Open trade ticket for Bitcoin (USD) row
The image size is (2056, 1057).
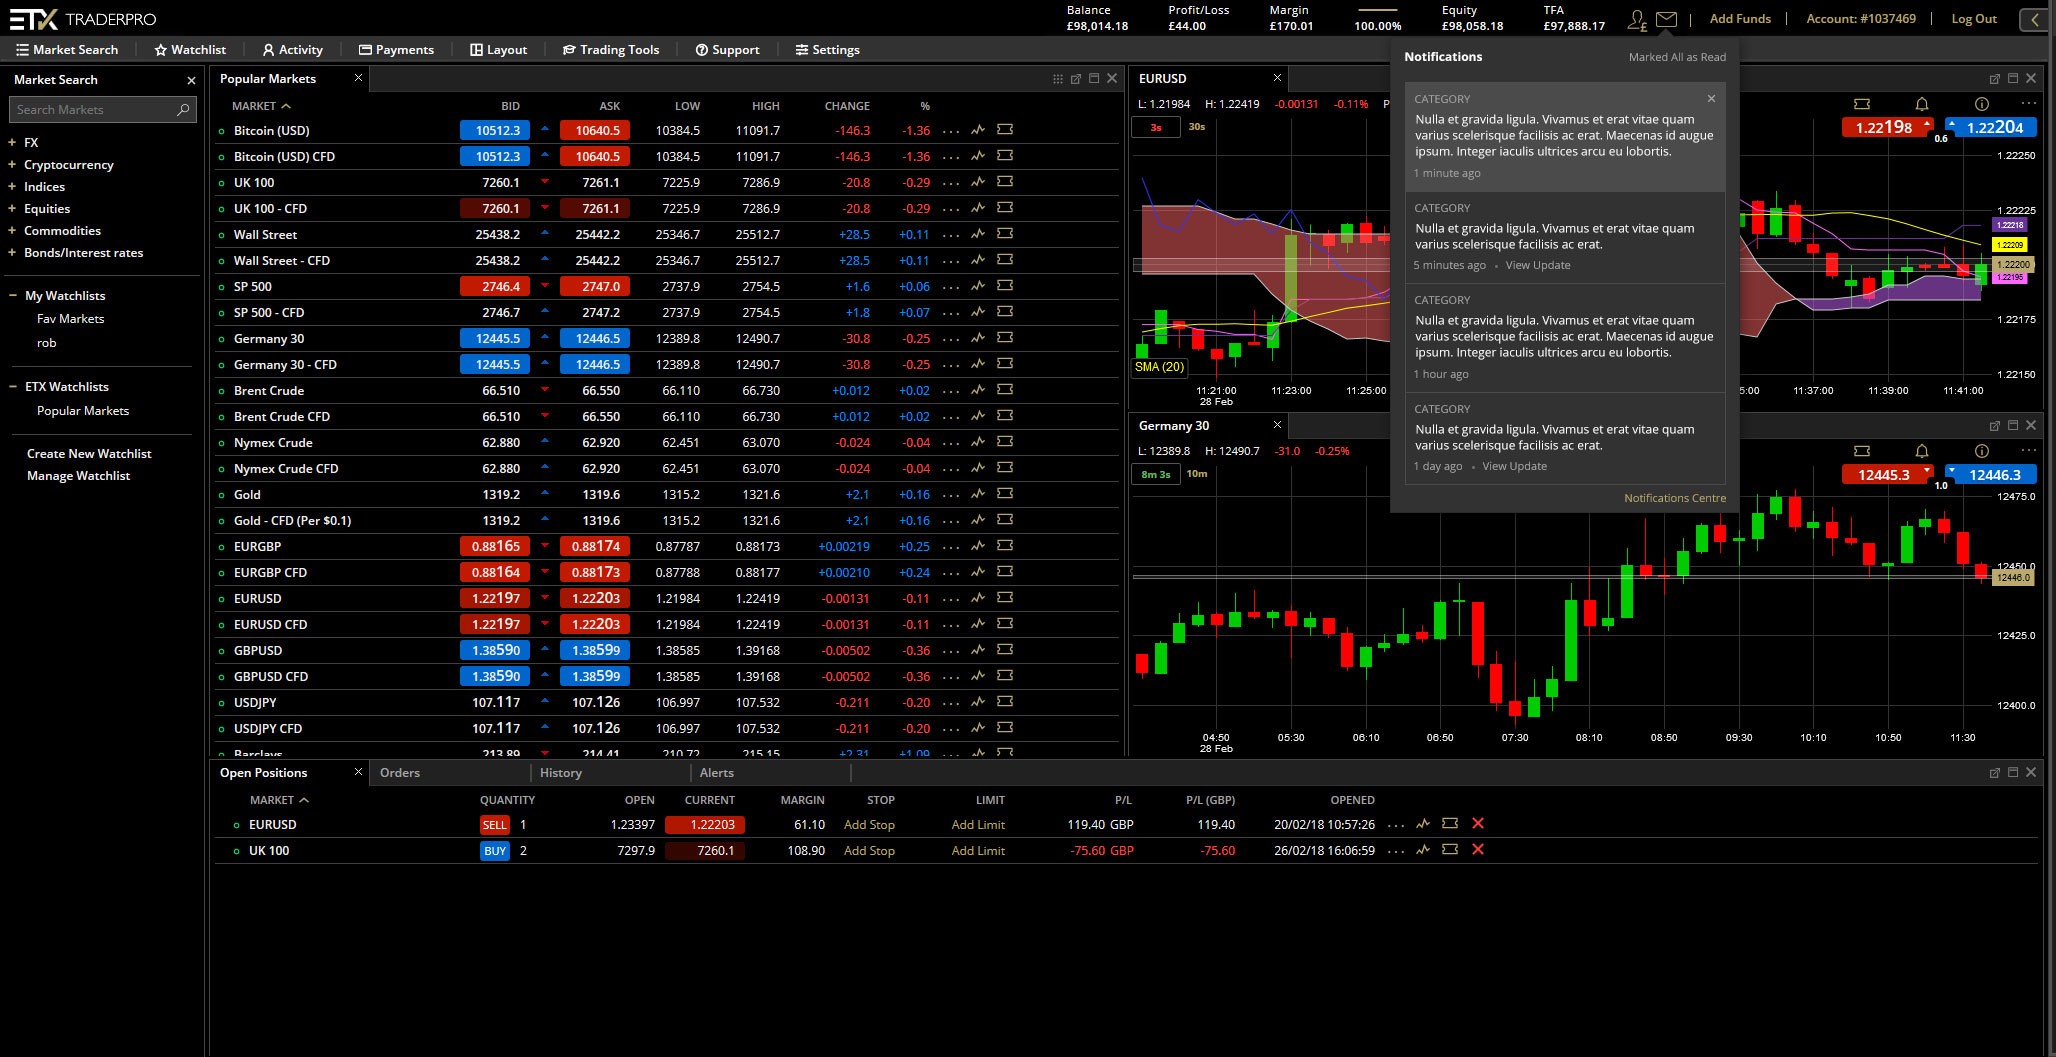point(1005,130)
